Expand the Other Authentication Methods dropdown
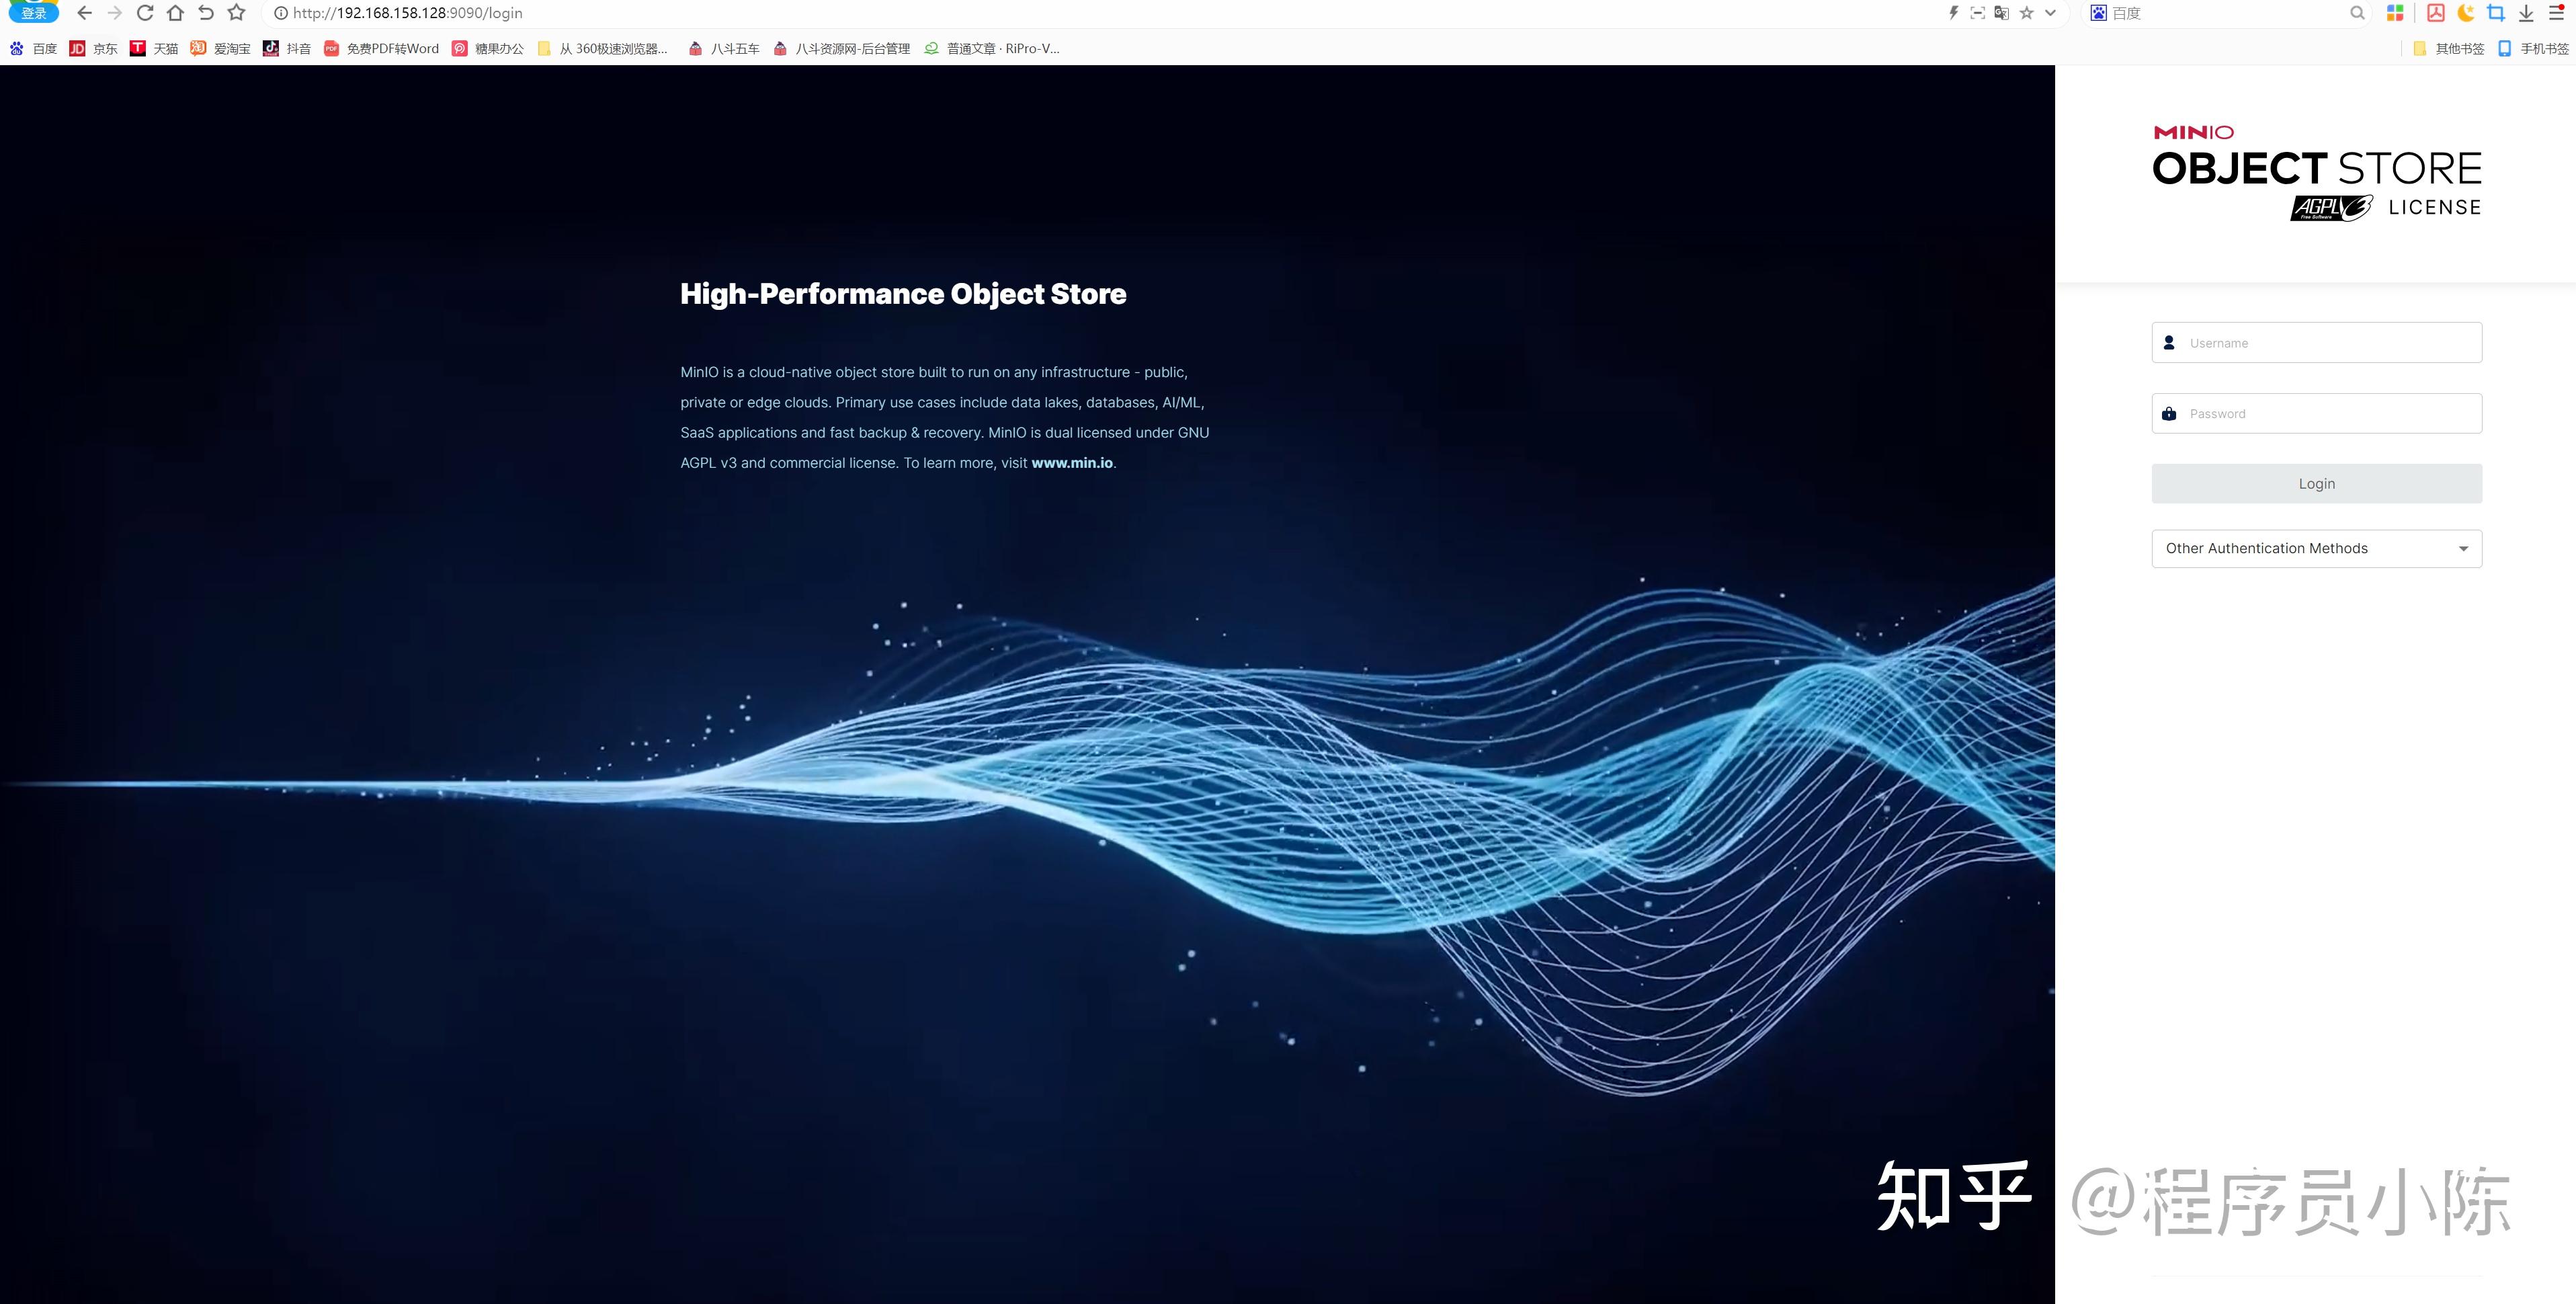 pyautogui.click(x=2316, y=548)
